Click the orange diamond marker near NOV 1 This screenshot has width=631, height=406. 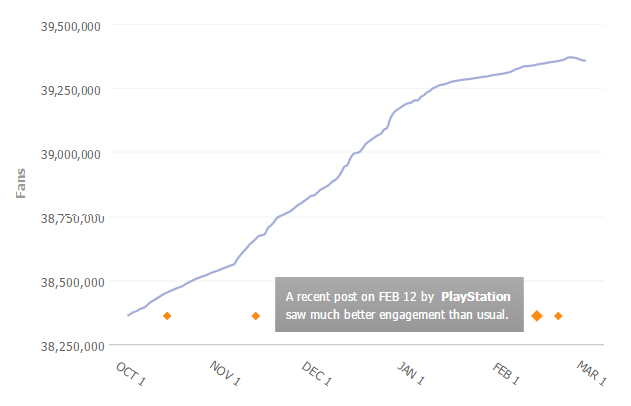coord(256,316)
